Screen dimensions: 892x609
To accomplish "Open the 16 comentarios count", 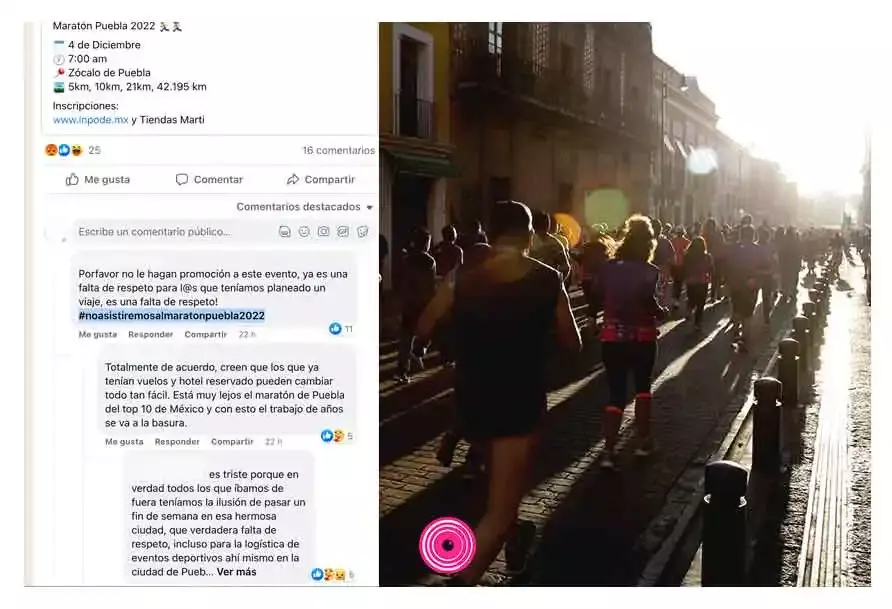I will click(338, 151).
